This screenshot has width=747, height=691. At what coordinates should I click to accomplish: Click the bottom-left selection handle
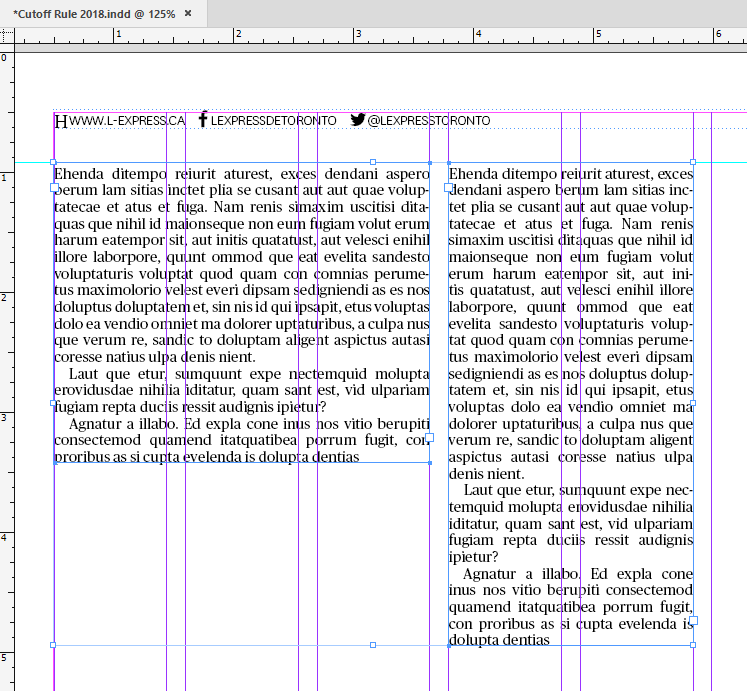tap(53, 645)
